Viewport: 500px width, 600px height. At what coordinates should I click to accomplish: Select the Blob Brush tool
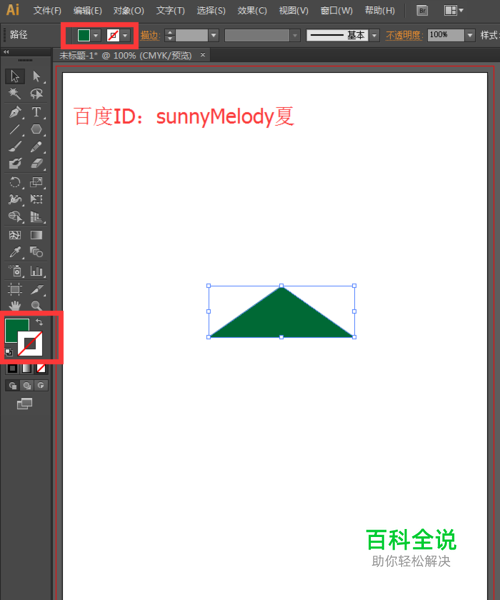15,164
